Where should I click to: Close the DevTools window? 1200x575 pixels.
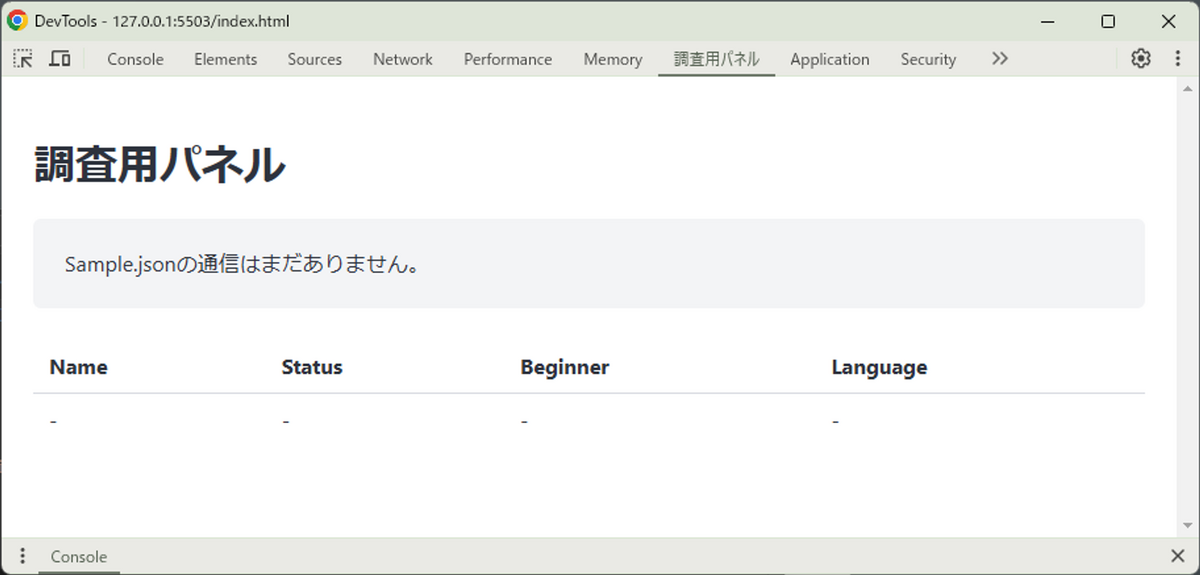point(1168,21)
